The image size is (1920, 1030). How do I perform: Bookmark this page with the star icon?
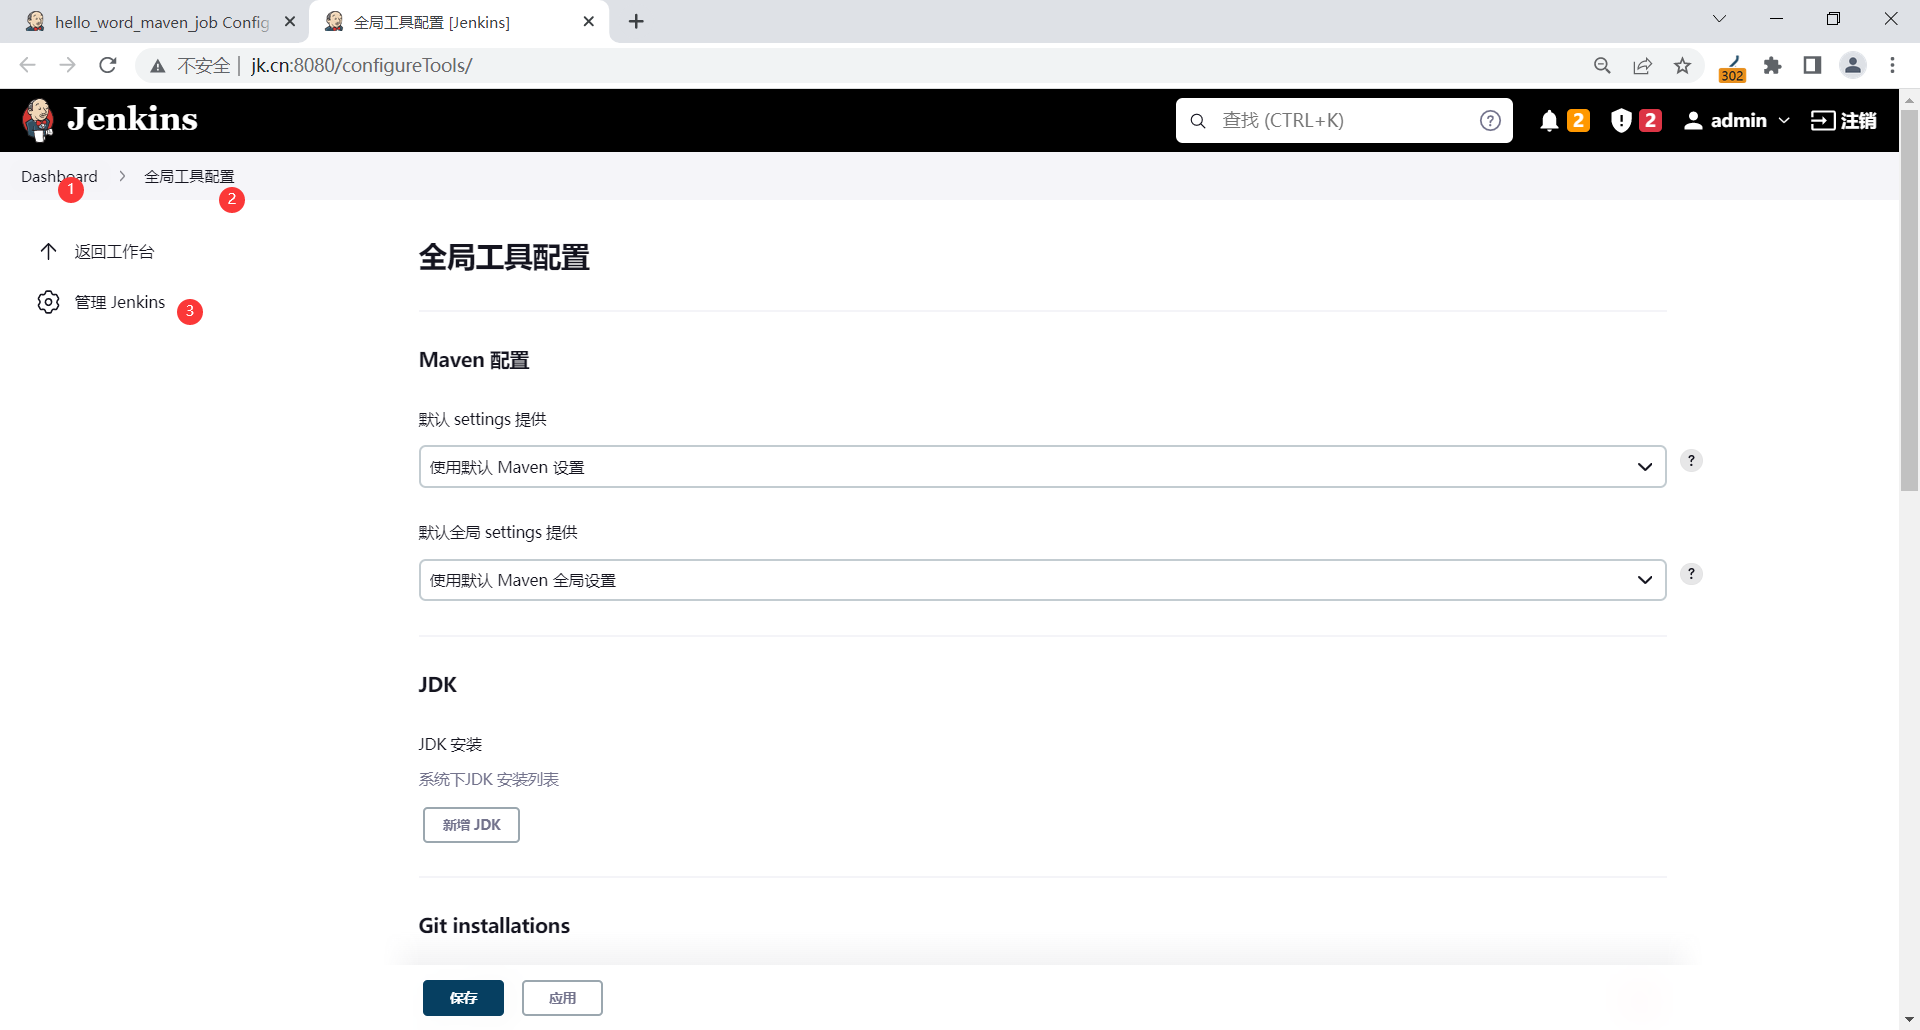click(x=1683, y=65)
